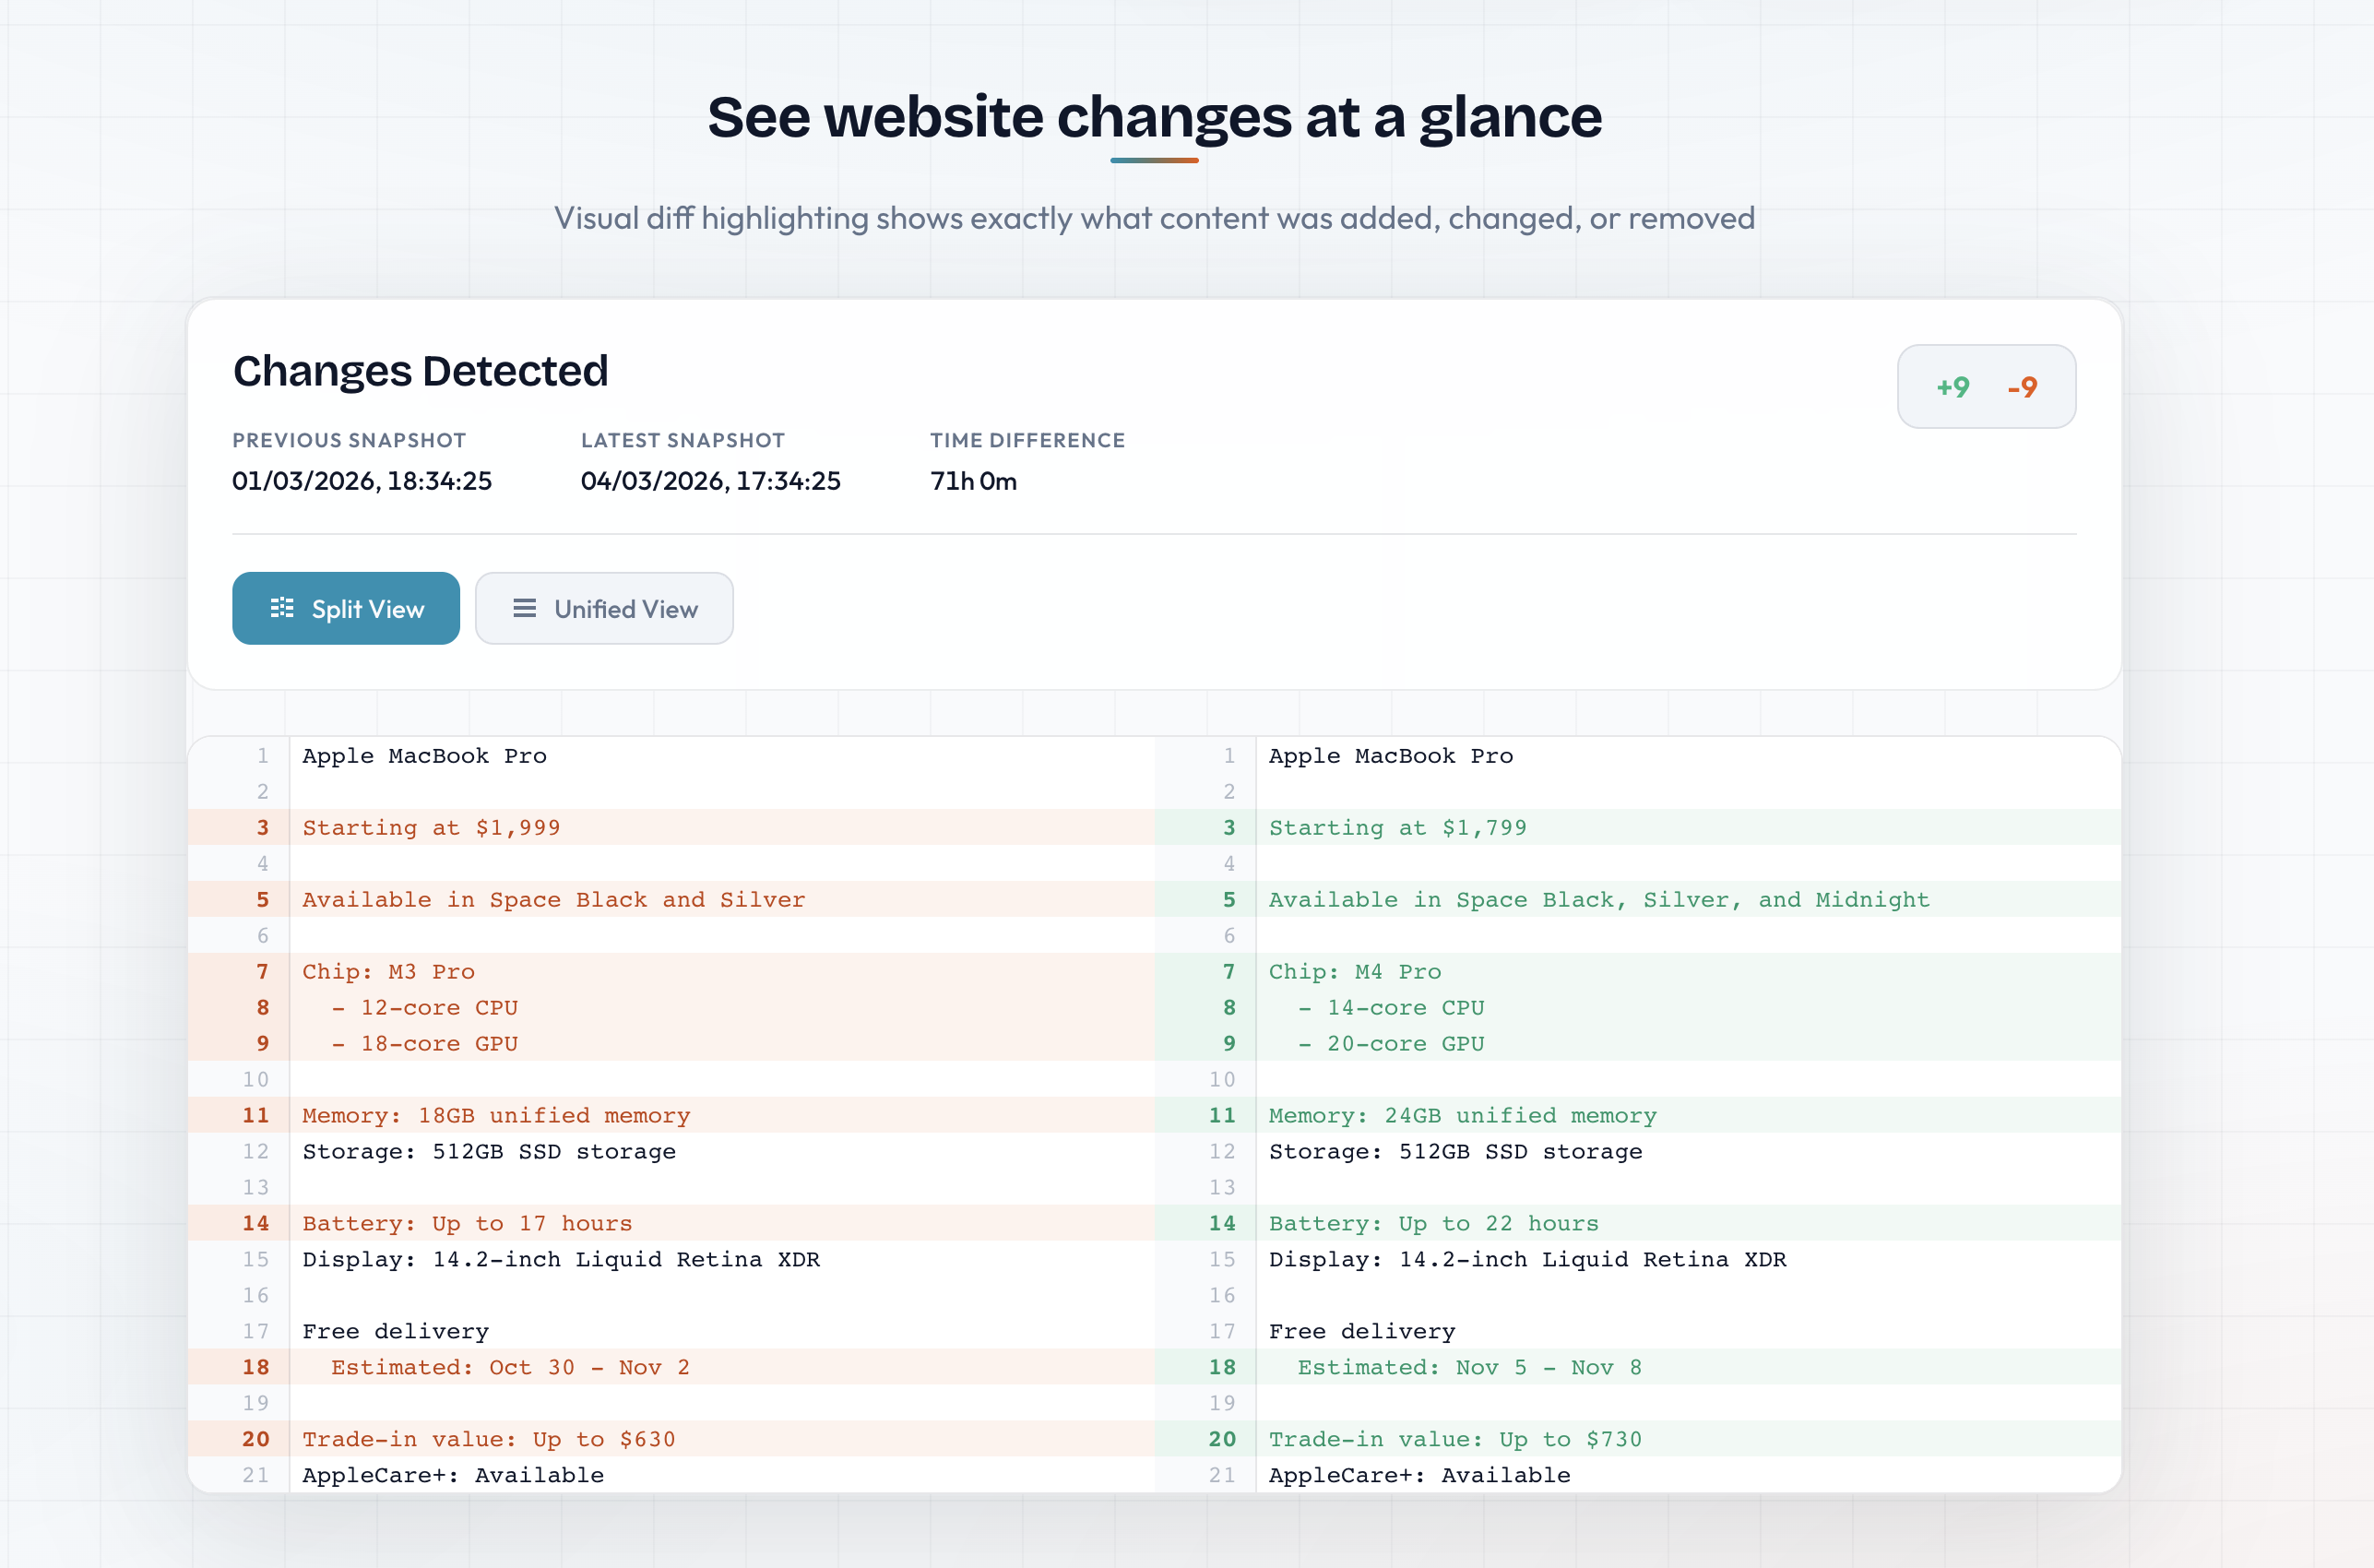Viewport: 2374px width, 1568px height.
Task: Select added line '20-core GPU'
Action: tap(1638, 1043)
